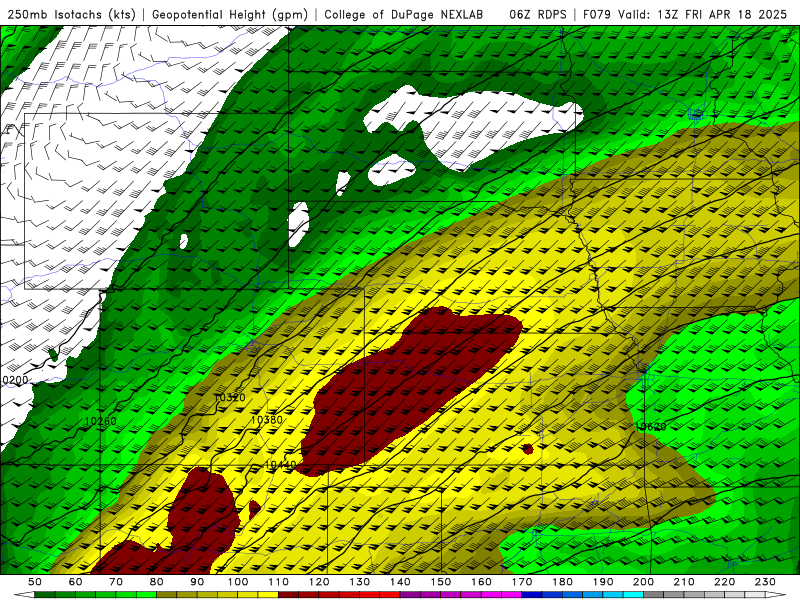
Task: Click the 150 label on the color scale
Action: [x=440, y=582]
